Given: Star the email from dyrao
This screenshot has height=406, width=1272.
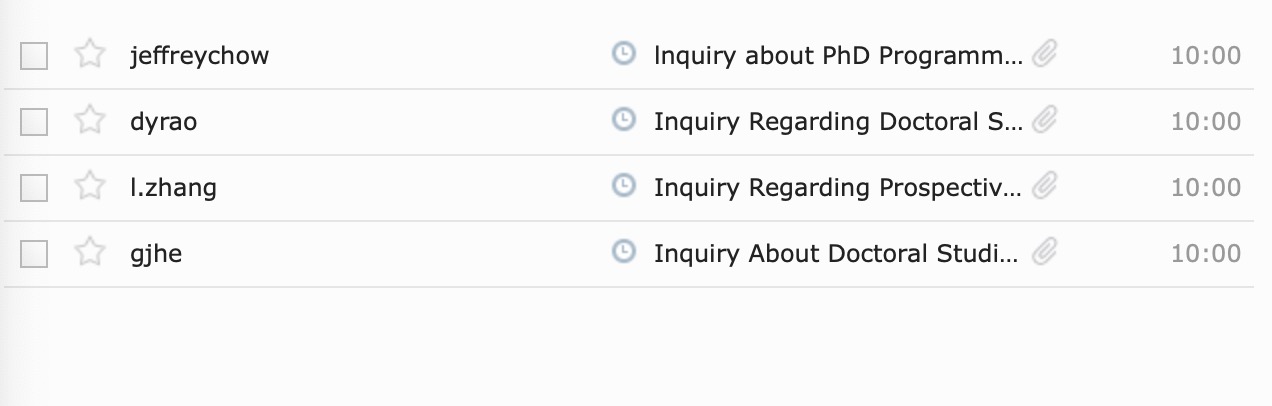Looking at the screenshot, I should click(90, 121).
